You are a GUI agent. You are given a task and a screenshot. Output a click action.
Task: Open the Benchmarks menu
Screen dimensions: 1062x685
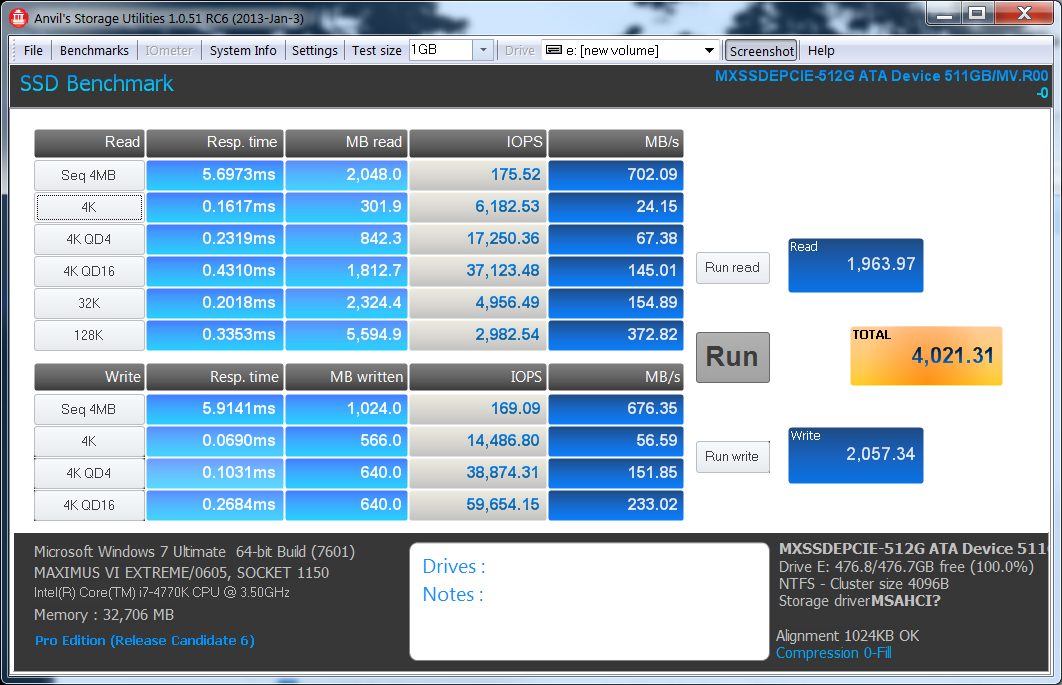pyautogui.click(x=94, y=50)
